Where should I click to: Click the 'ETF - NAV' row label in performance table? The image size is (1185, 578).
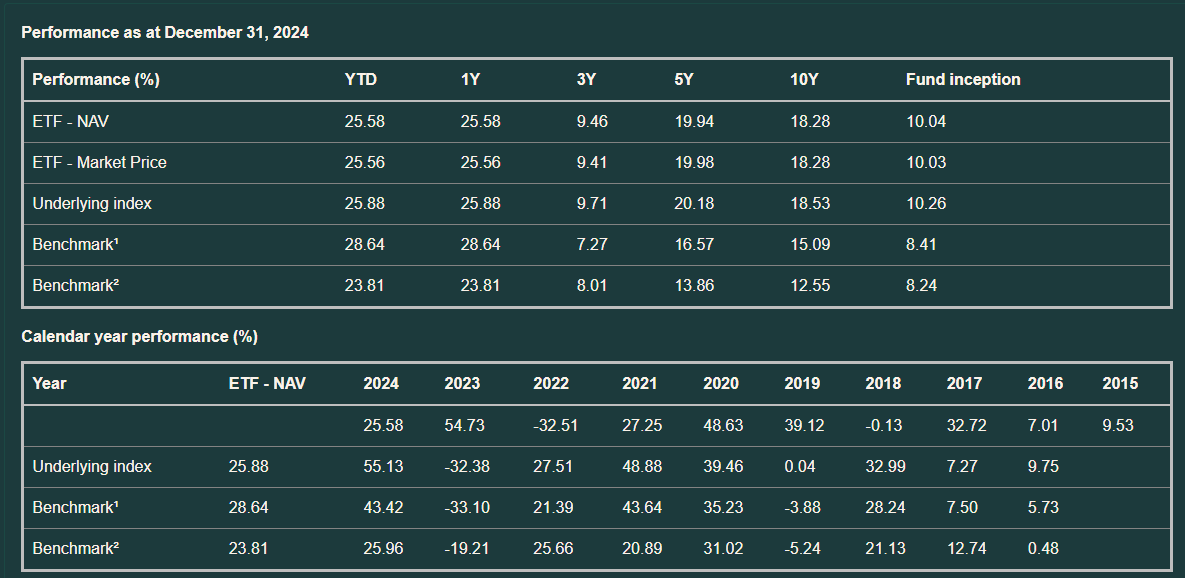70,122
